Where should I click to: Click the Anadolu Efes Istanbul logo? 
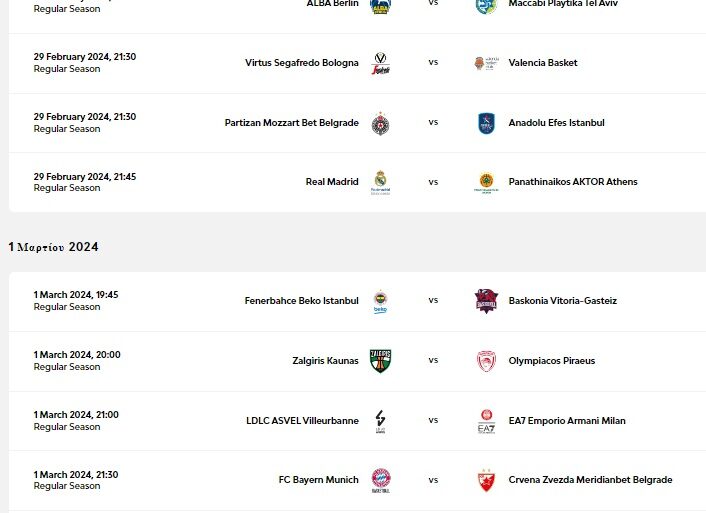(486, 123)
